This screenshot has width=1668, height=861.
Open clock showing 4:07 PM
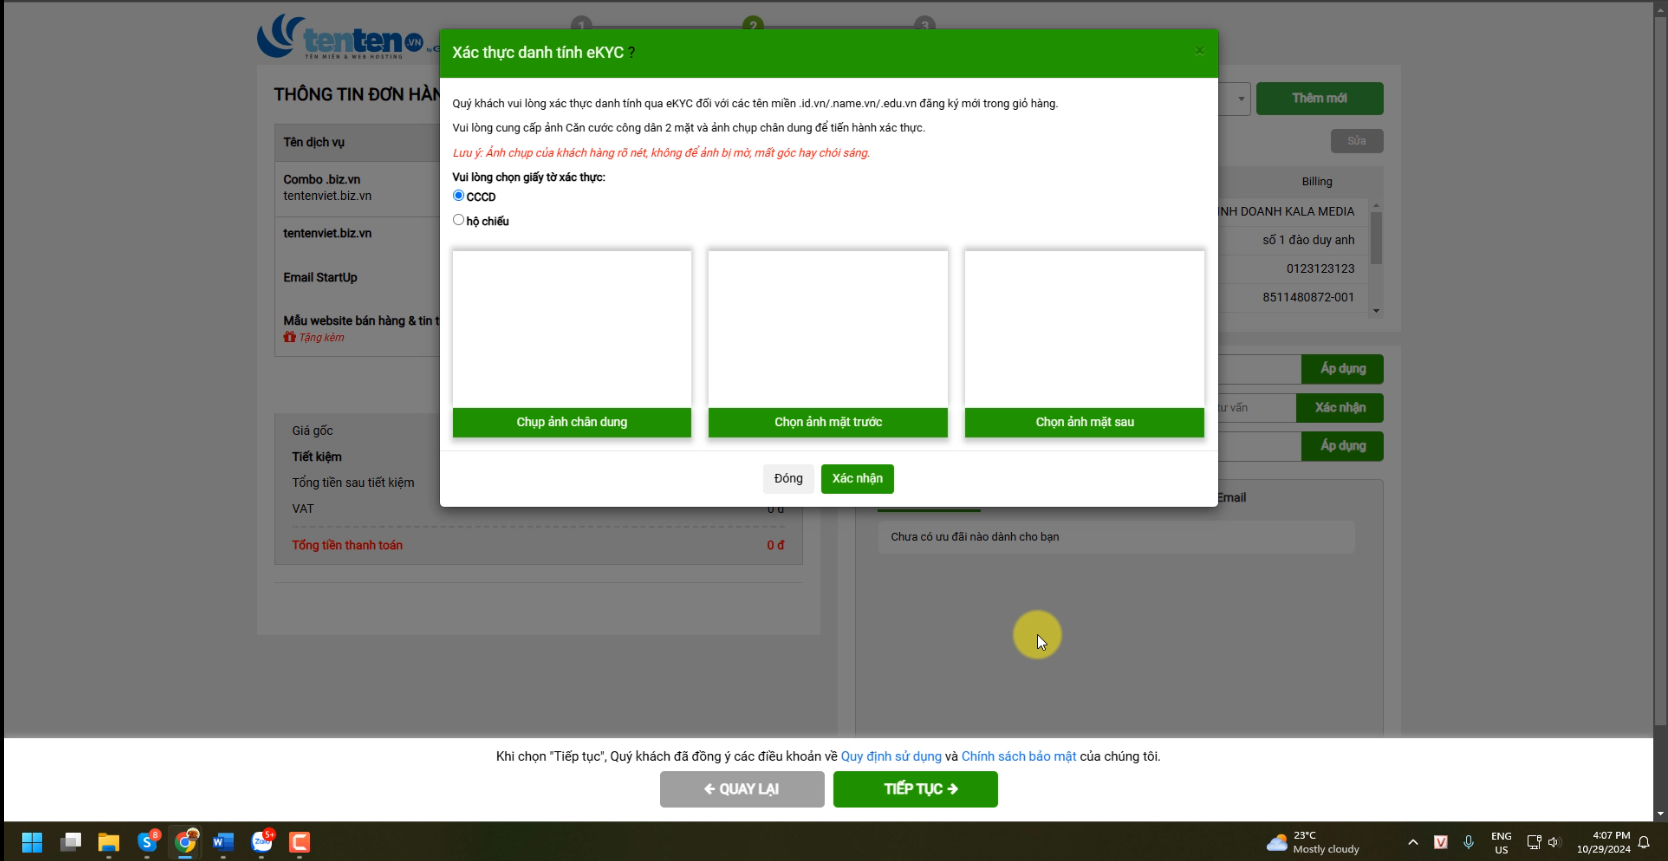[x=1603, y=842]
